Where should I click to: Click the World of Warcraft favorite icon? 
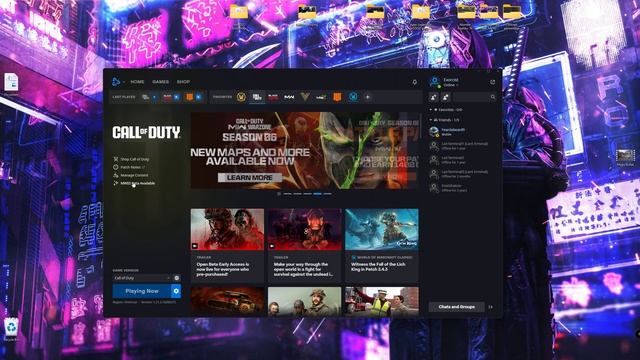click(x=241, y=97)
